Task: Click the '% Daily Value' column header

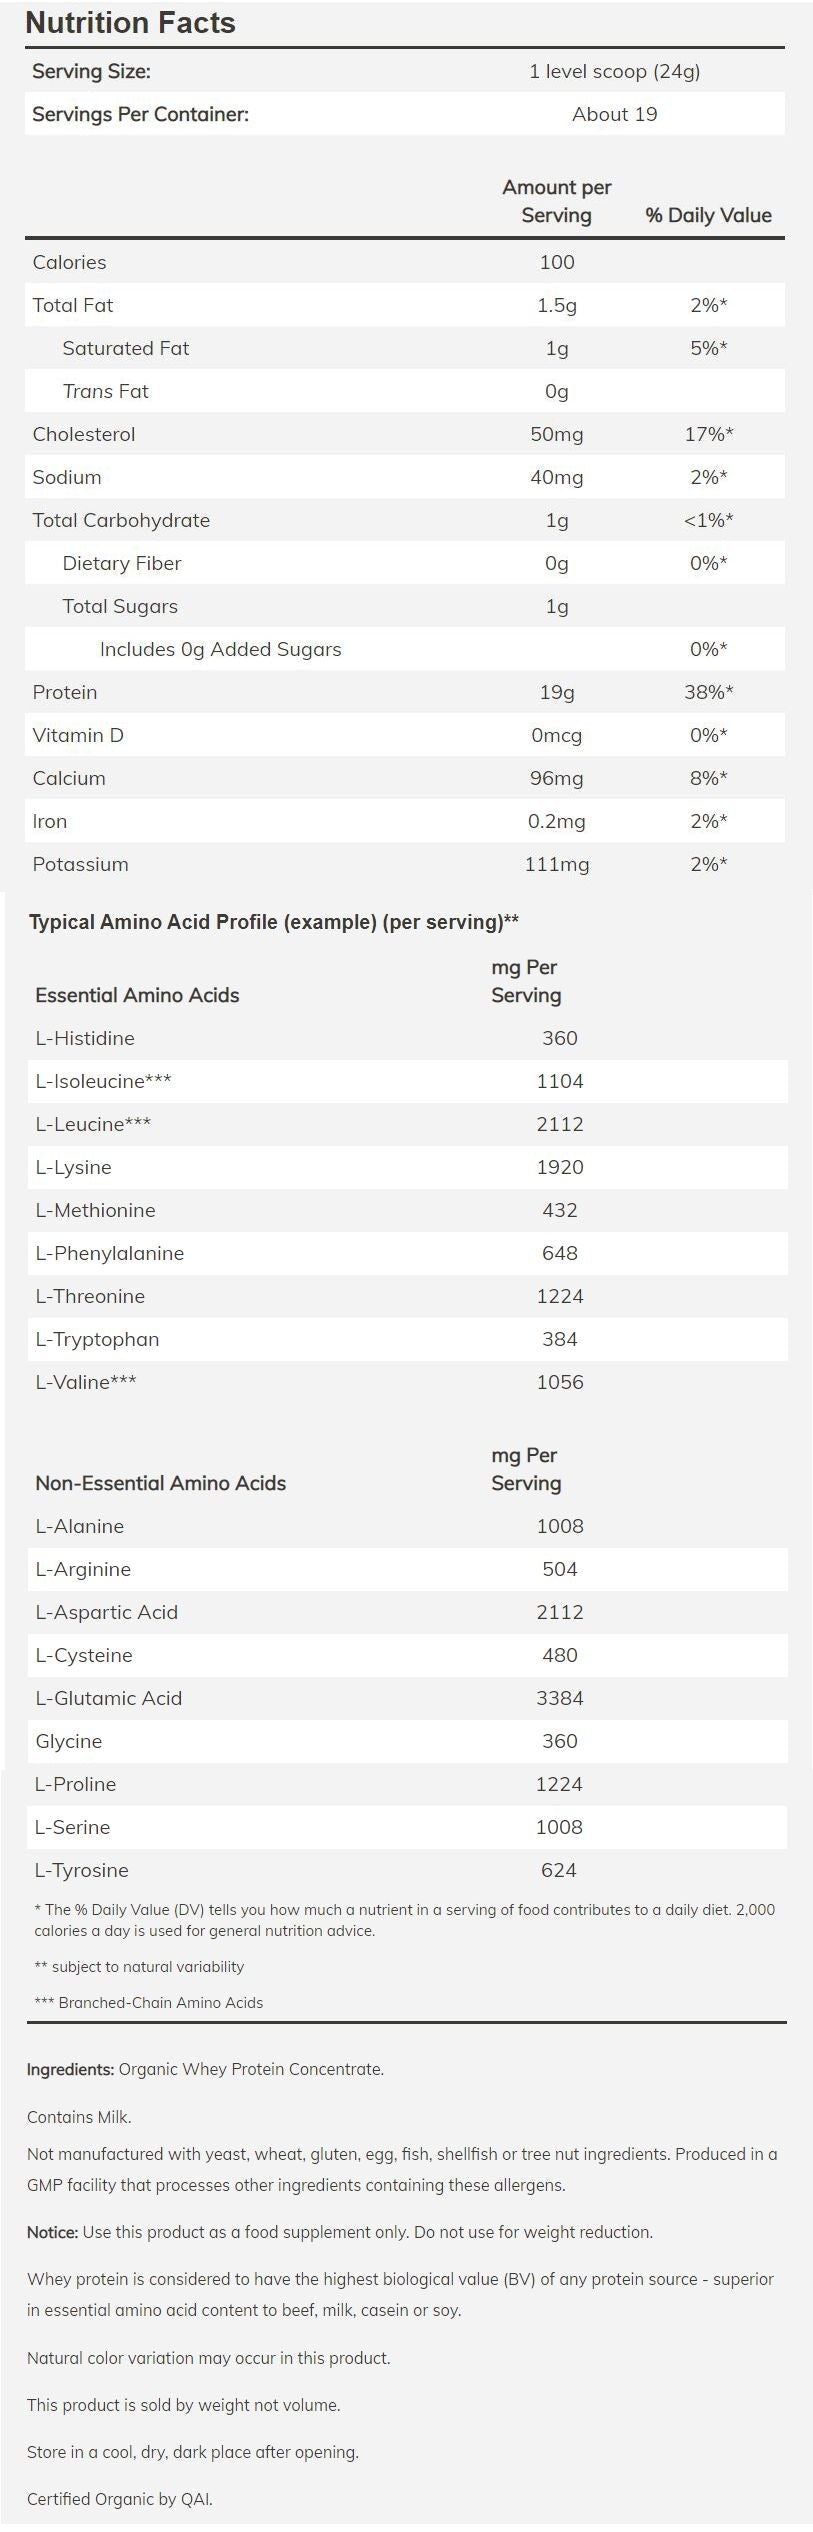Action: point(708,215)
